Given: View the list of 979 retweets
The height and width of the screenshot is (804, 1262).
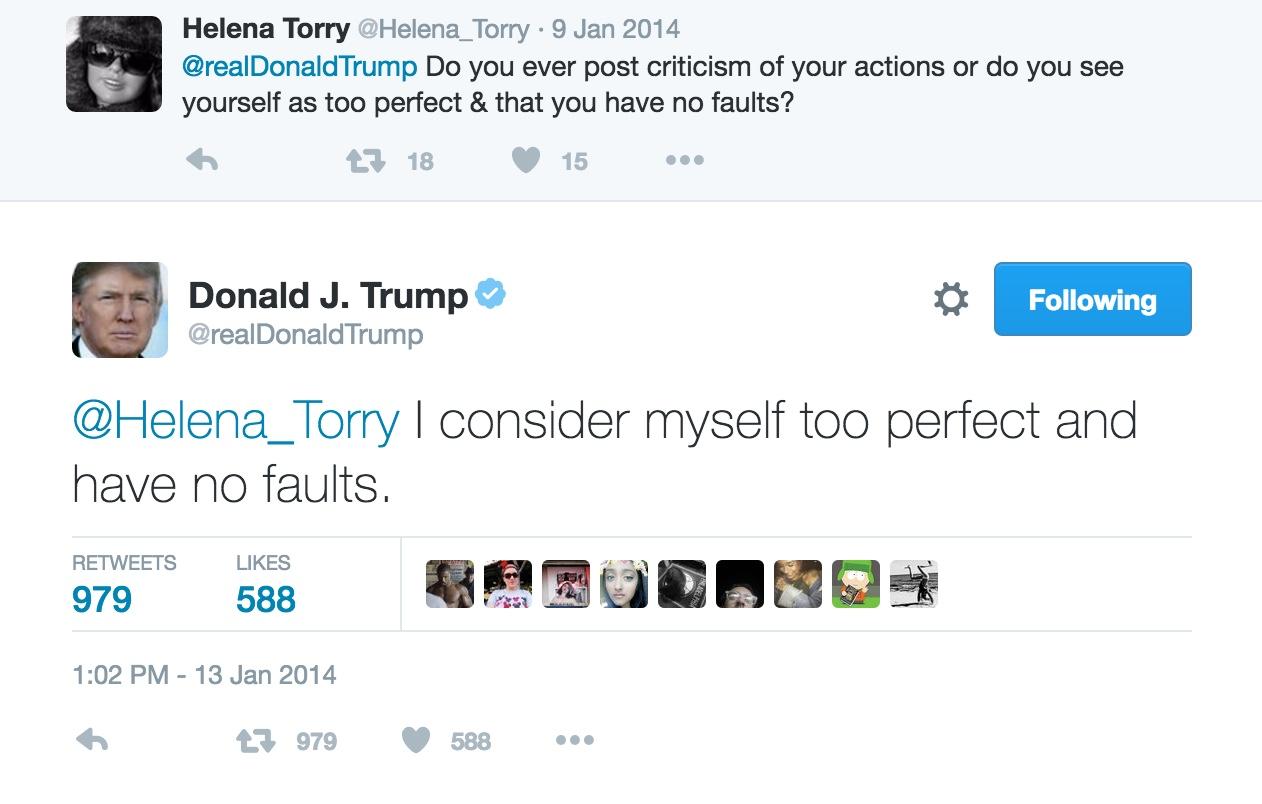Looking at the screenshot, I should coord(102,599).
